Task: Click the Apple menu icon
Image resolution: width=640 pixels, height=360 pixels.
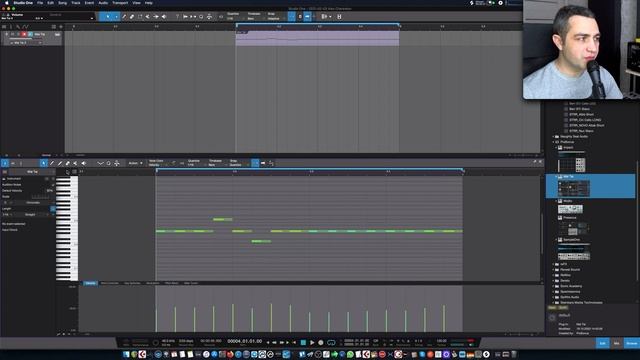Action: (6, 3)
